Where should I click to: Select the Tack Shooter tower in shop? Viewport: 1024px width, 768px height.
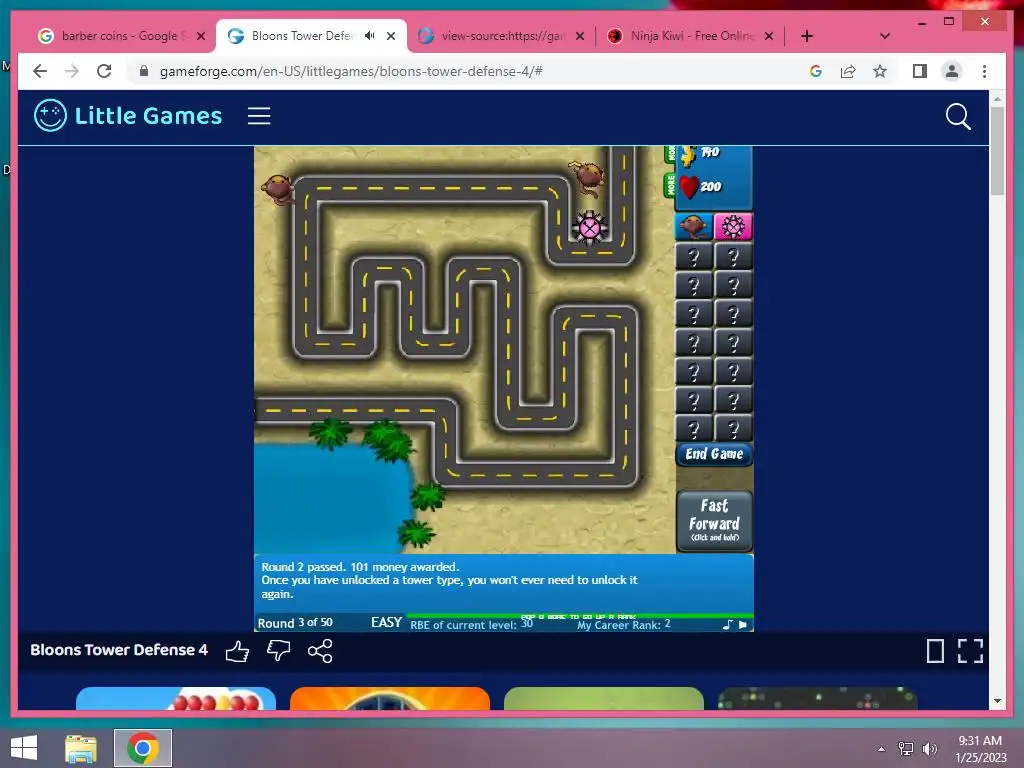(x=733, y=227)
